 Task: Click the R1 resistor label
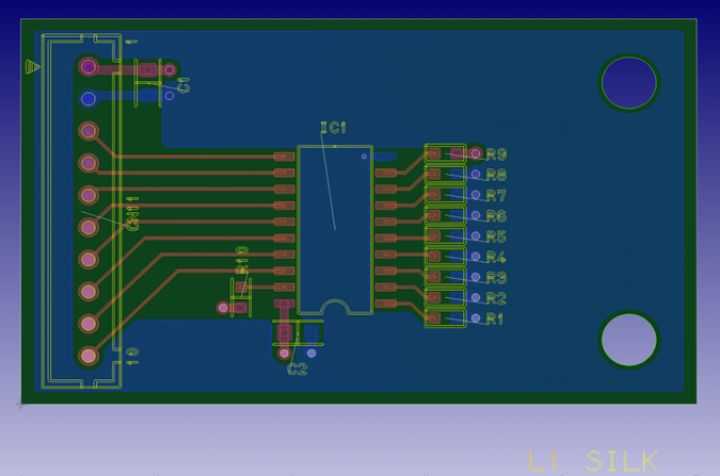point(495,319)
